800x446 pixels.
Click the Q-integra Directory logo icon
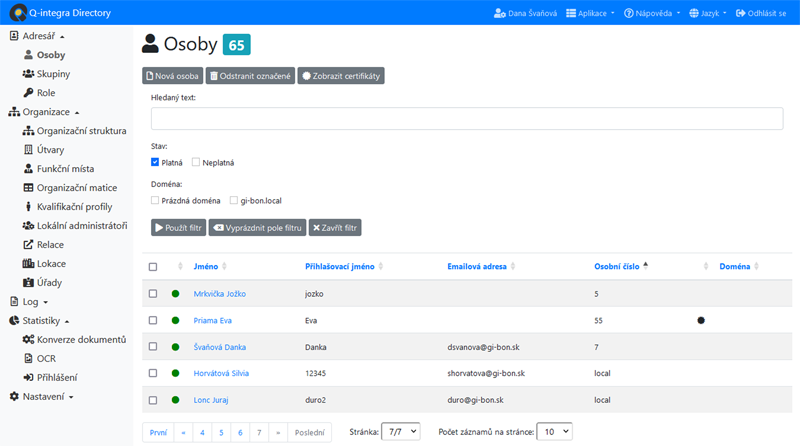point(18,13)
